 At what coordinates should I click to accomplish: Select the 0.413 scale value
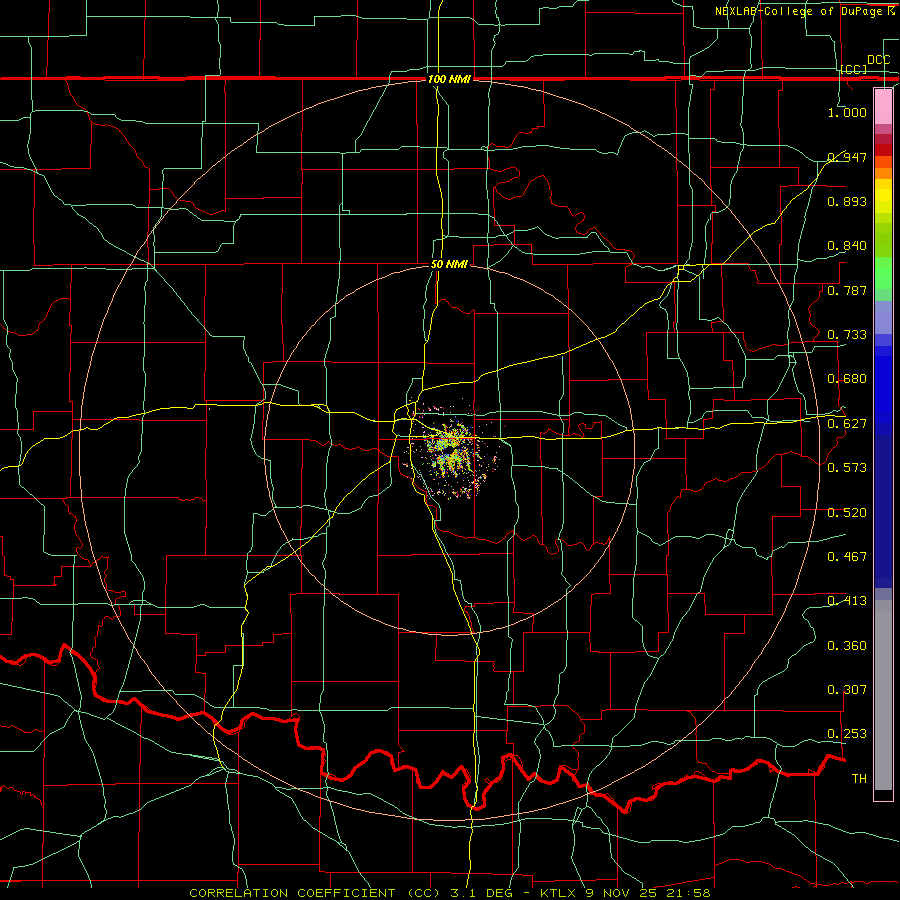tap(847, 601)
